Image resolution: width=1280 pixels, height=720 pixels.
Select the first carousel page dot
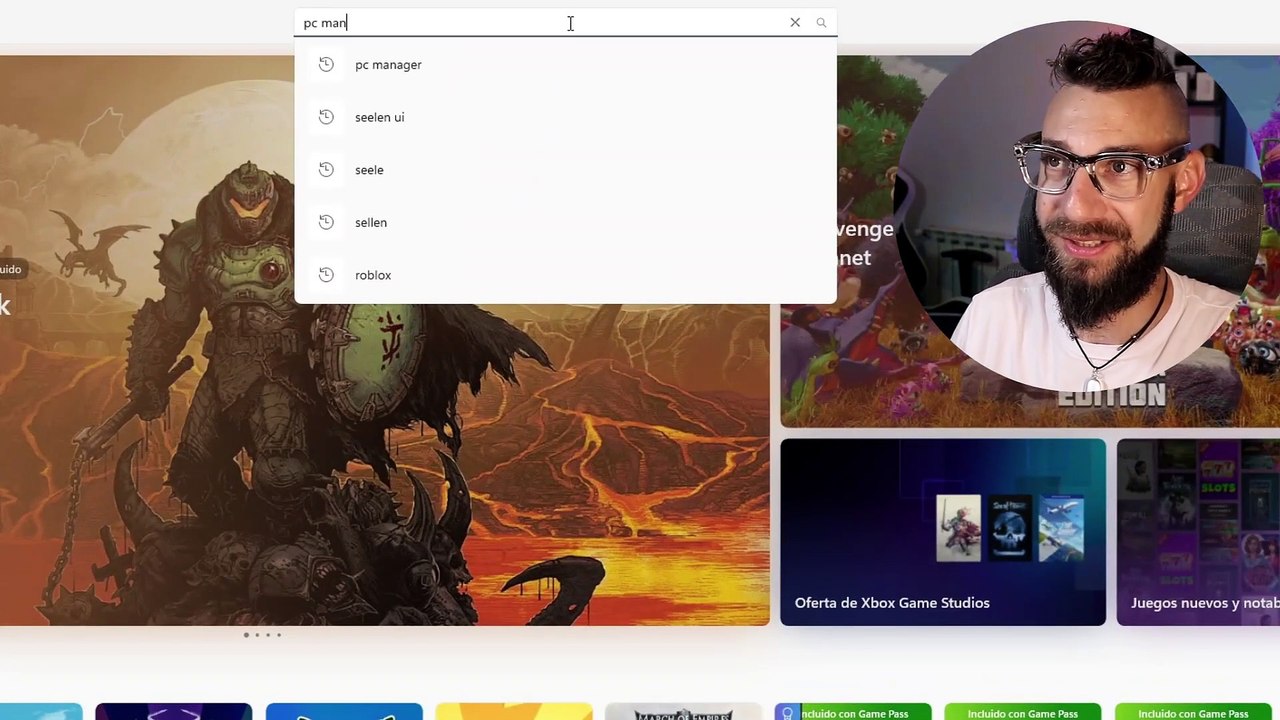[x=246, y=635]
